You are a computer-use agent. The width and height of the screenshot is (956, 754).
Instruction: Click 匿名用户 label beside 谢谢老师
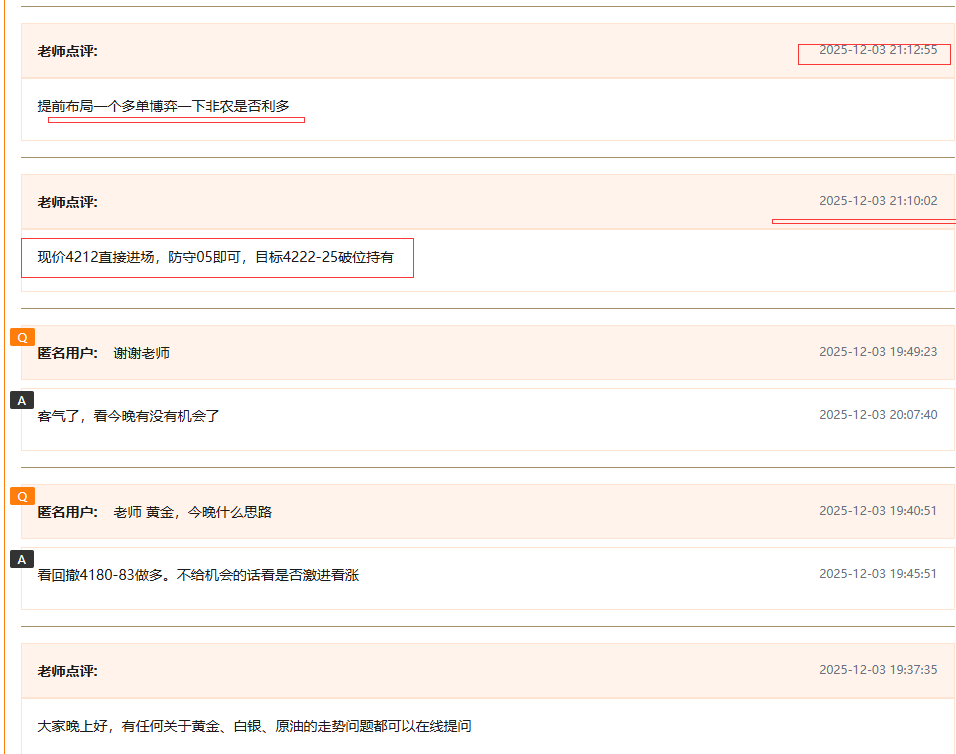pos(68,353)
